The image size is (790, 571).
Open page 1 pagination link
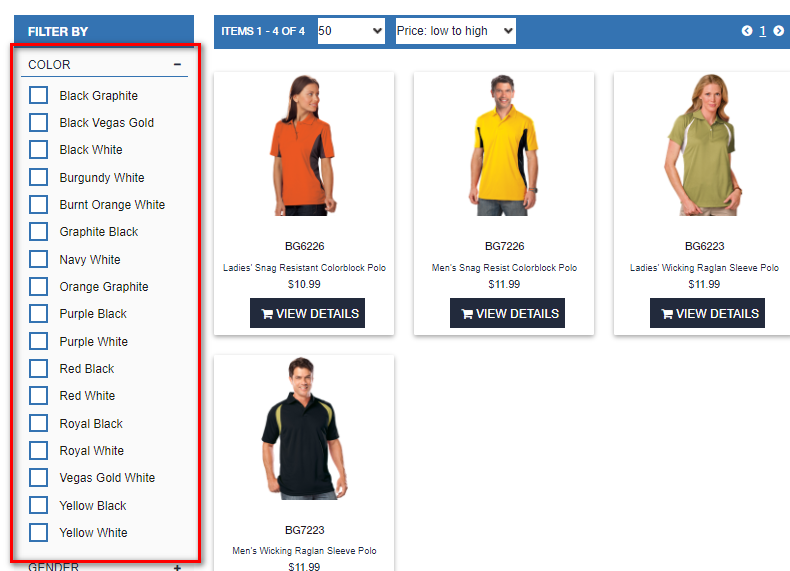(x=763, y=31)
